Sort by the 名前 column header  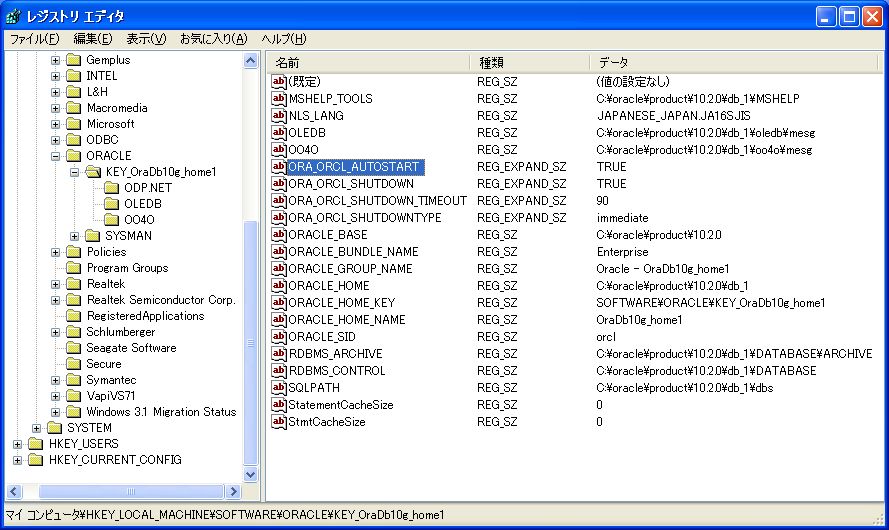coord(368,62)
